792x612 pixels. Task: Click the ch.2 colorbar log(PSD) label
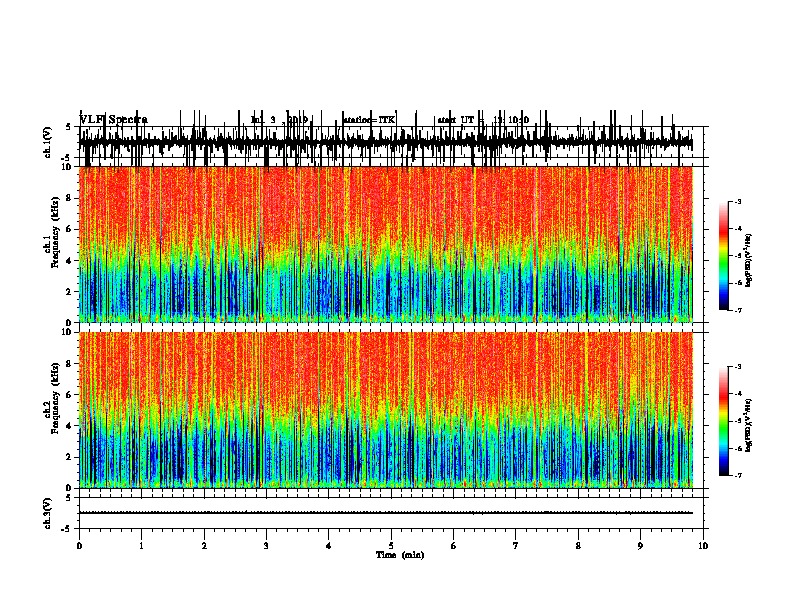(749, 425)
